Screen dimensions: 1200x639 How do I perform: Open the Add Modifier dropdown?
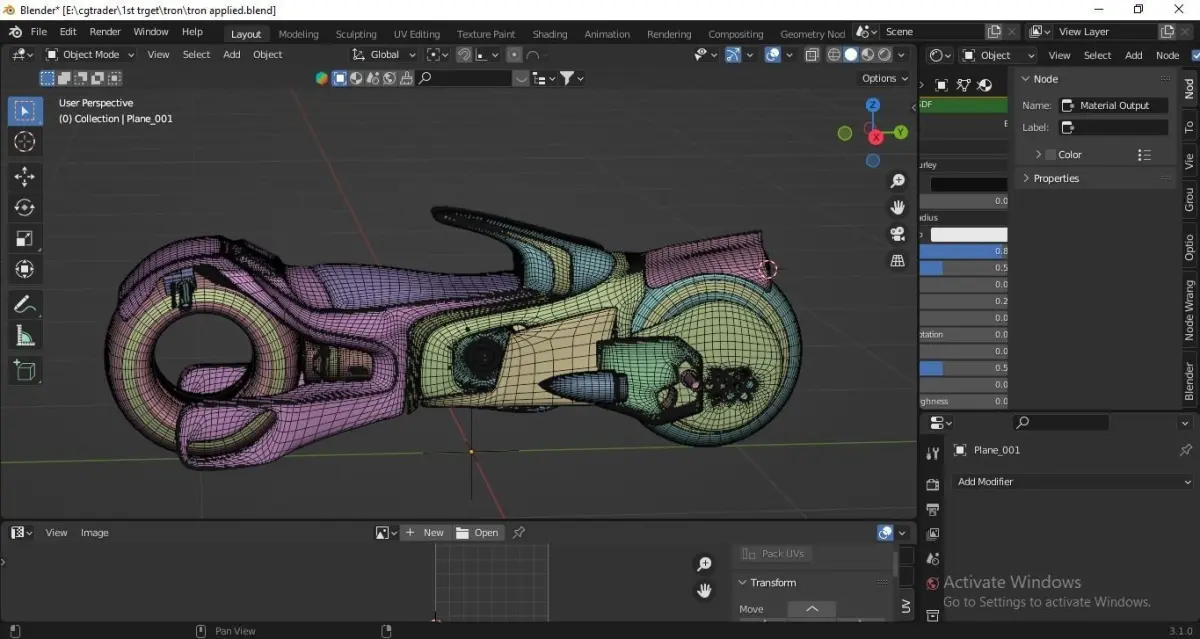[1071, 481]
